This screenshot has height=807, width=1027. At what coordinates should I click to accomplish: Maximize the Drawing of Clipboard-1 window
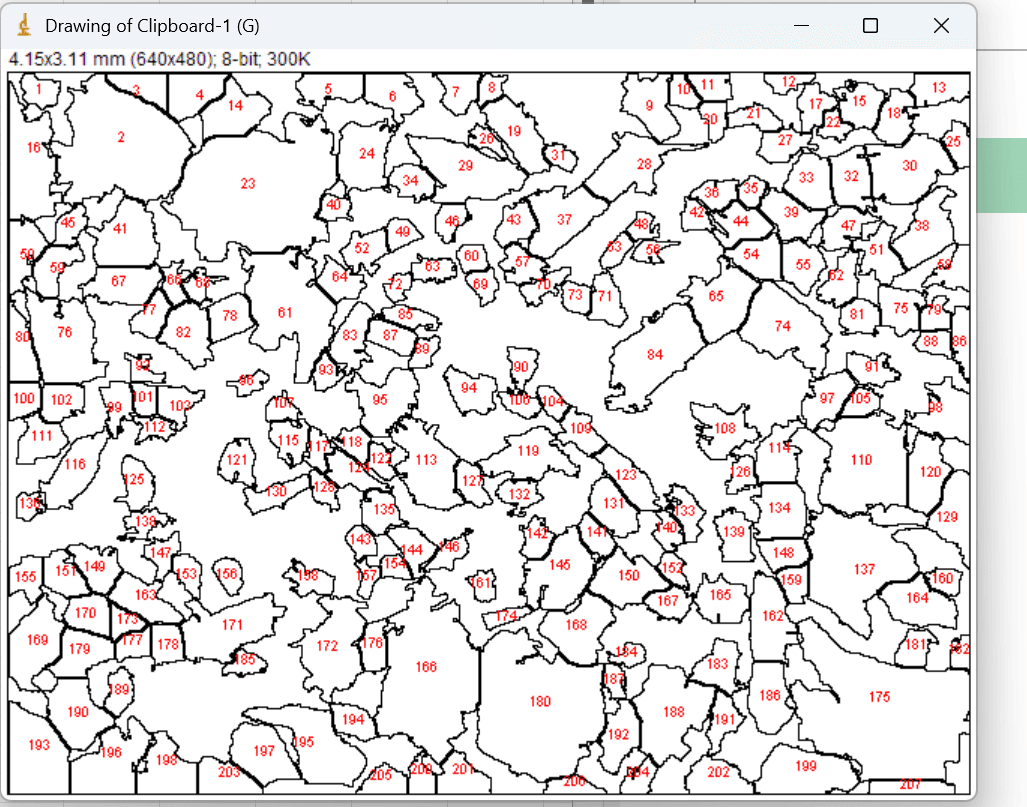point(870,26)
